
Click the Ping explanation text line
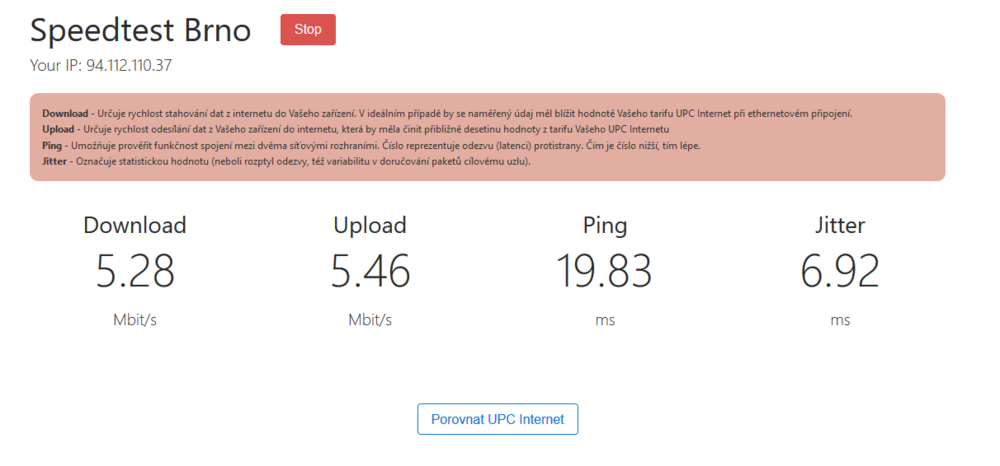(x=371, y=145)
